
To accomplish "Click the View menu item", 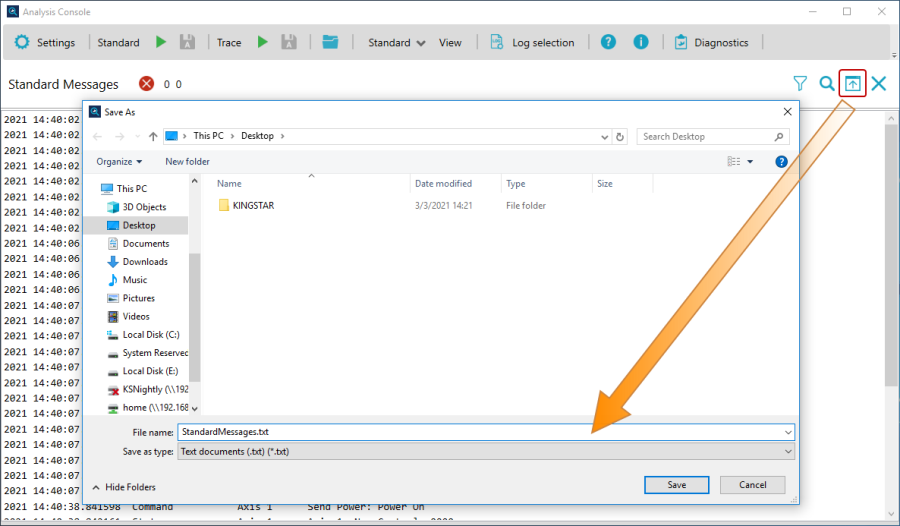I will pos(450,43).
